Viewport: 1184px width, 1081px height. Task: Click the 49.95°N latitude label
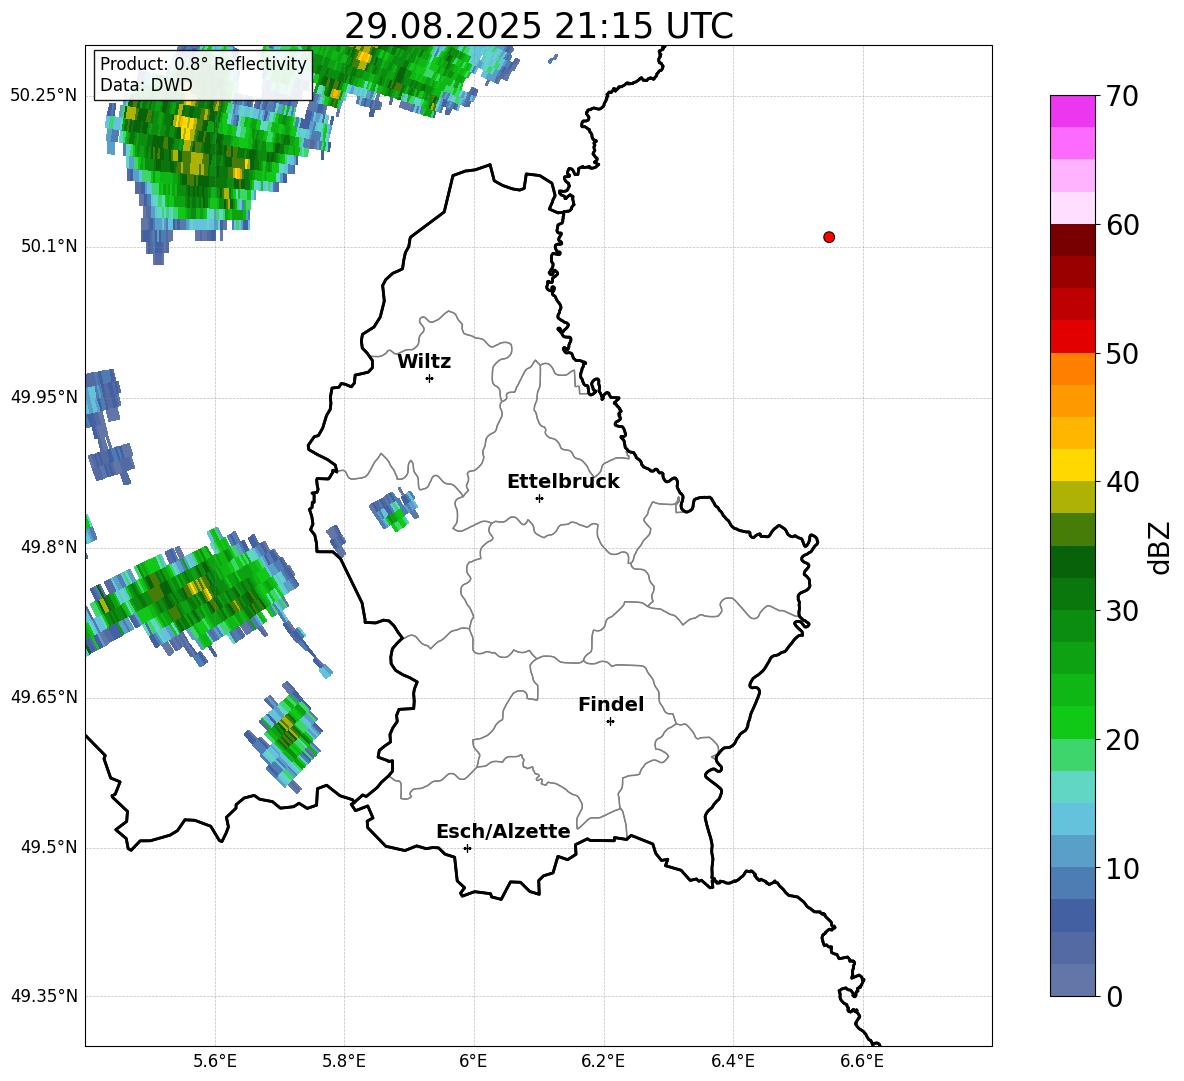44,397
